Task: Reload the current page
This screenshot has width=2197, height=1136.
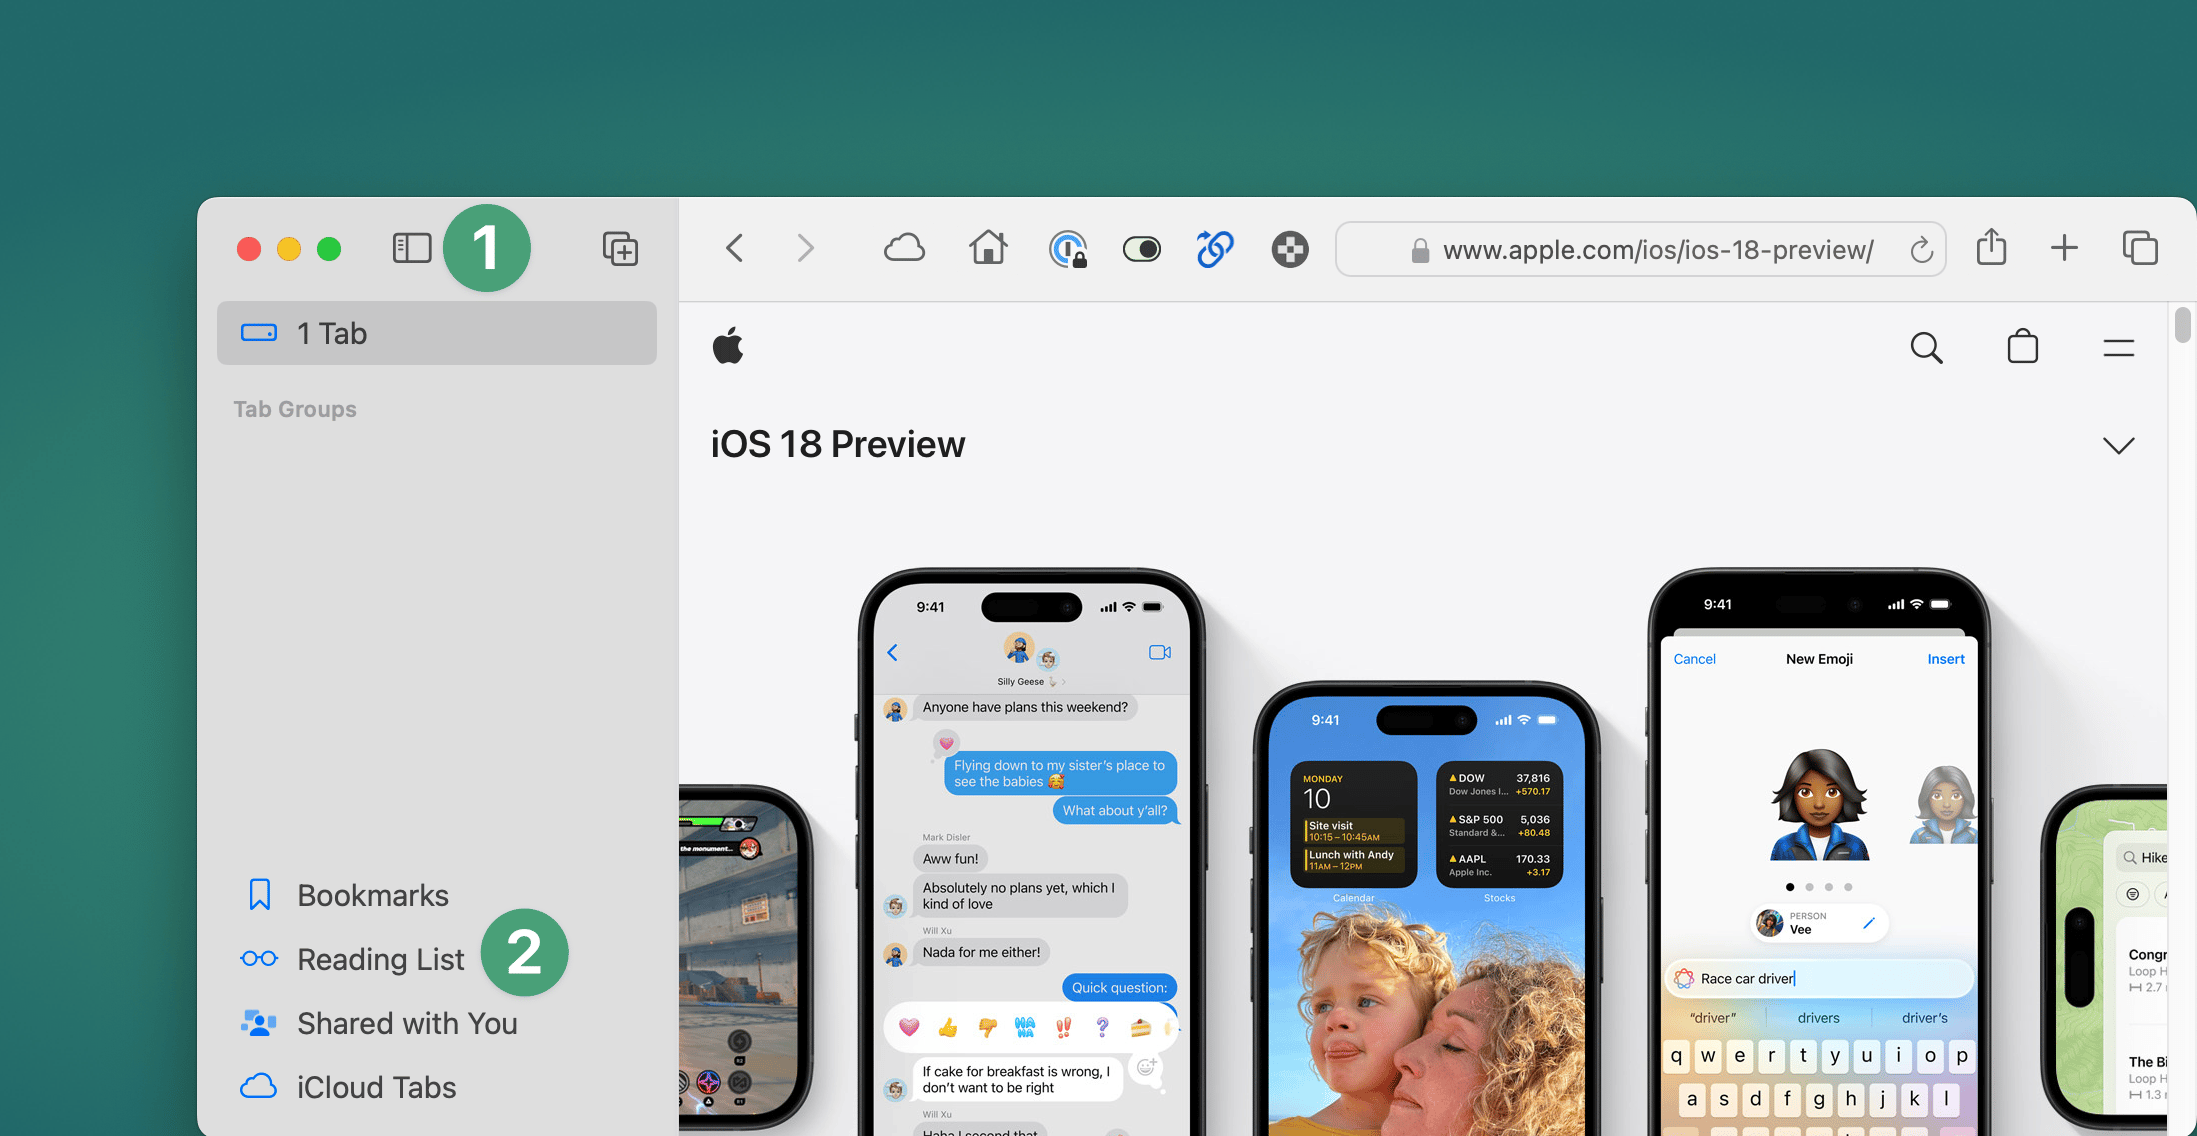Action: click(x=1921, y=250)
